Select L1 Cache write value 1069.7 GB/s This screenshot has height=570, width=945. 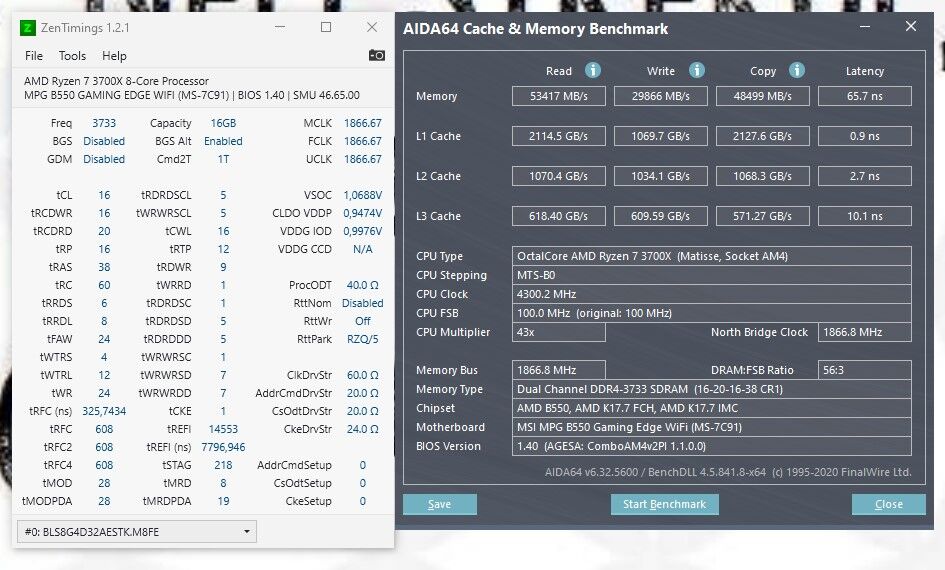661,136
